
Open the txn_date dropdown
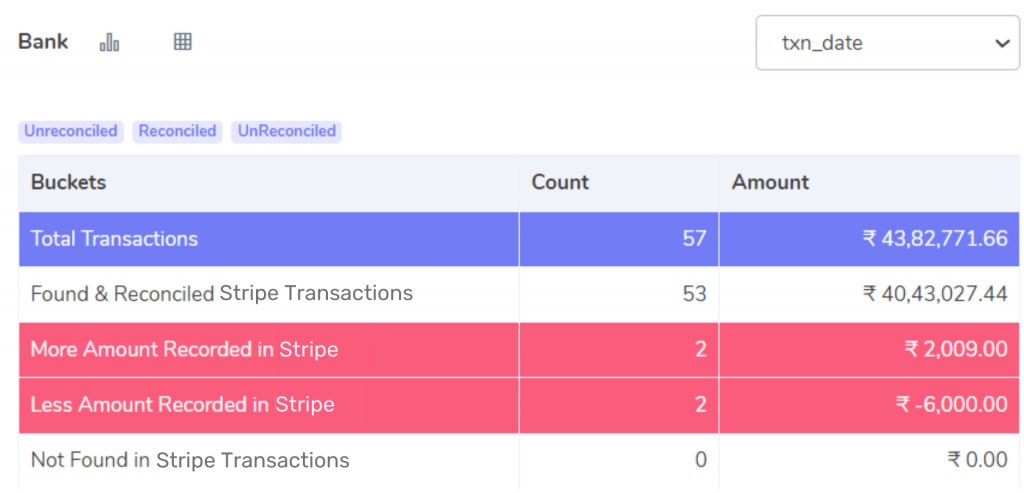888,43
